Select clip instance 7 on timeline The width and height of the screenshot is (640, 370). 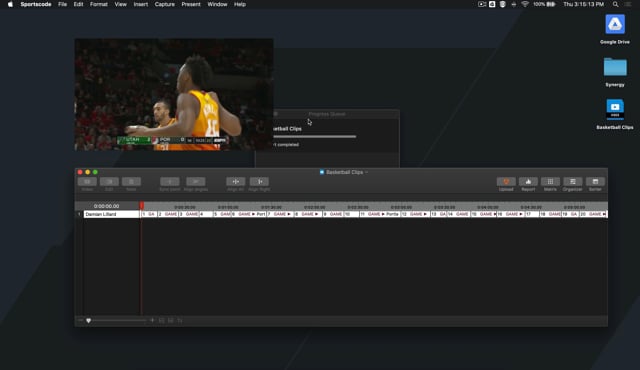(280, 214)
